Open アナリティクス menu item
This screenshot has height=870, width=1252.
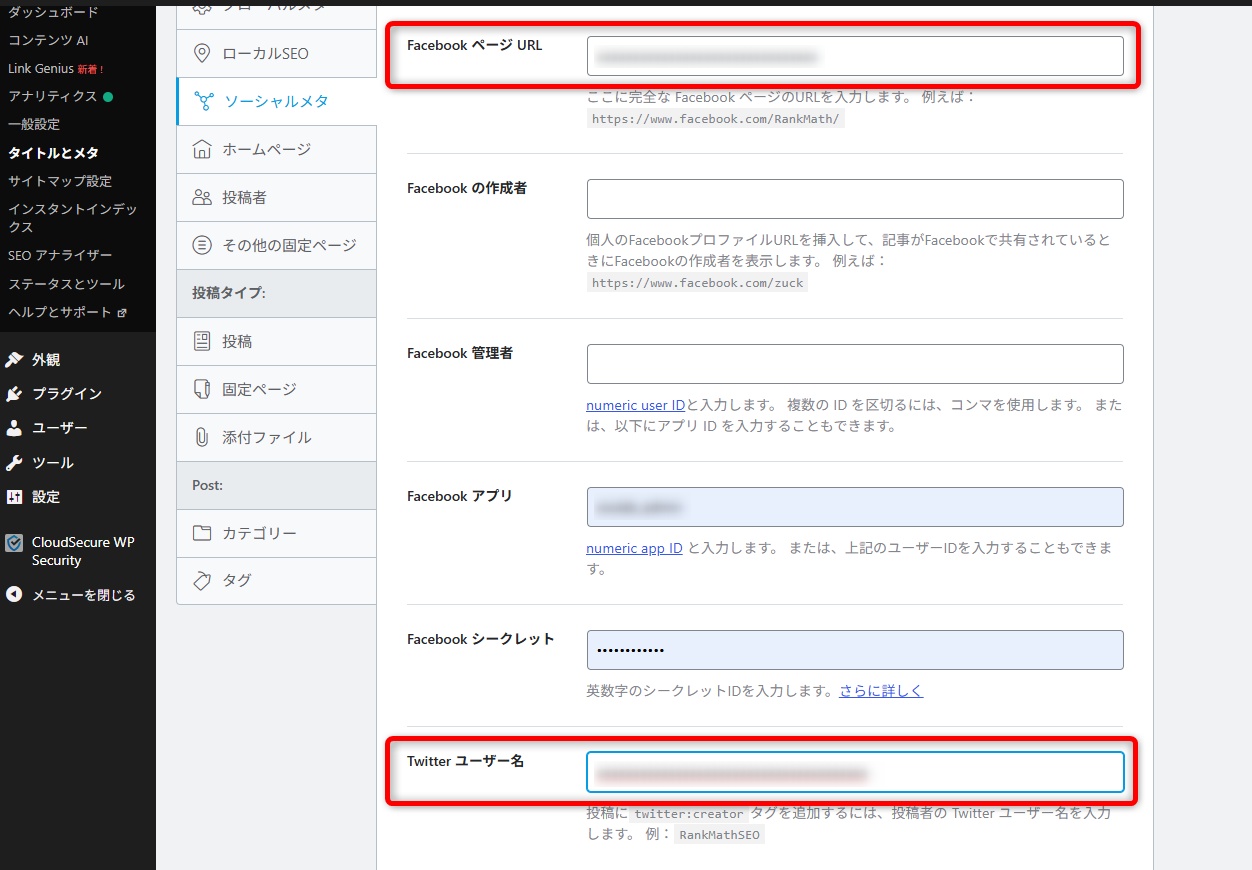pyautogui.click(x=60, y=96)
